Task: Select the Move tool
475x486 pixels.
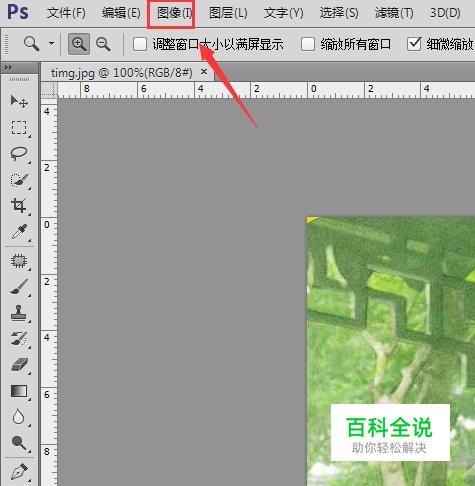Action: point(19,101)
